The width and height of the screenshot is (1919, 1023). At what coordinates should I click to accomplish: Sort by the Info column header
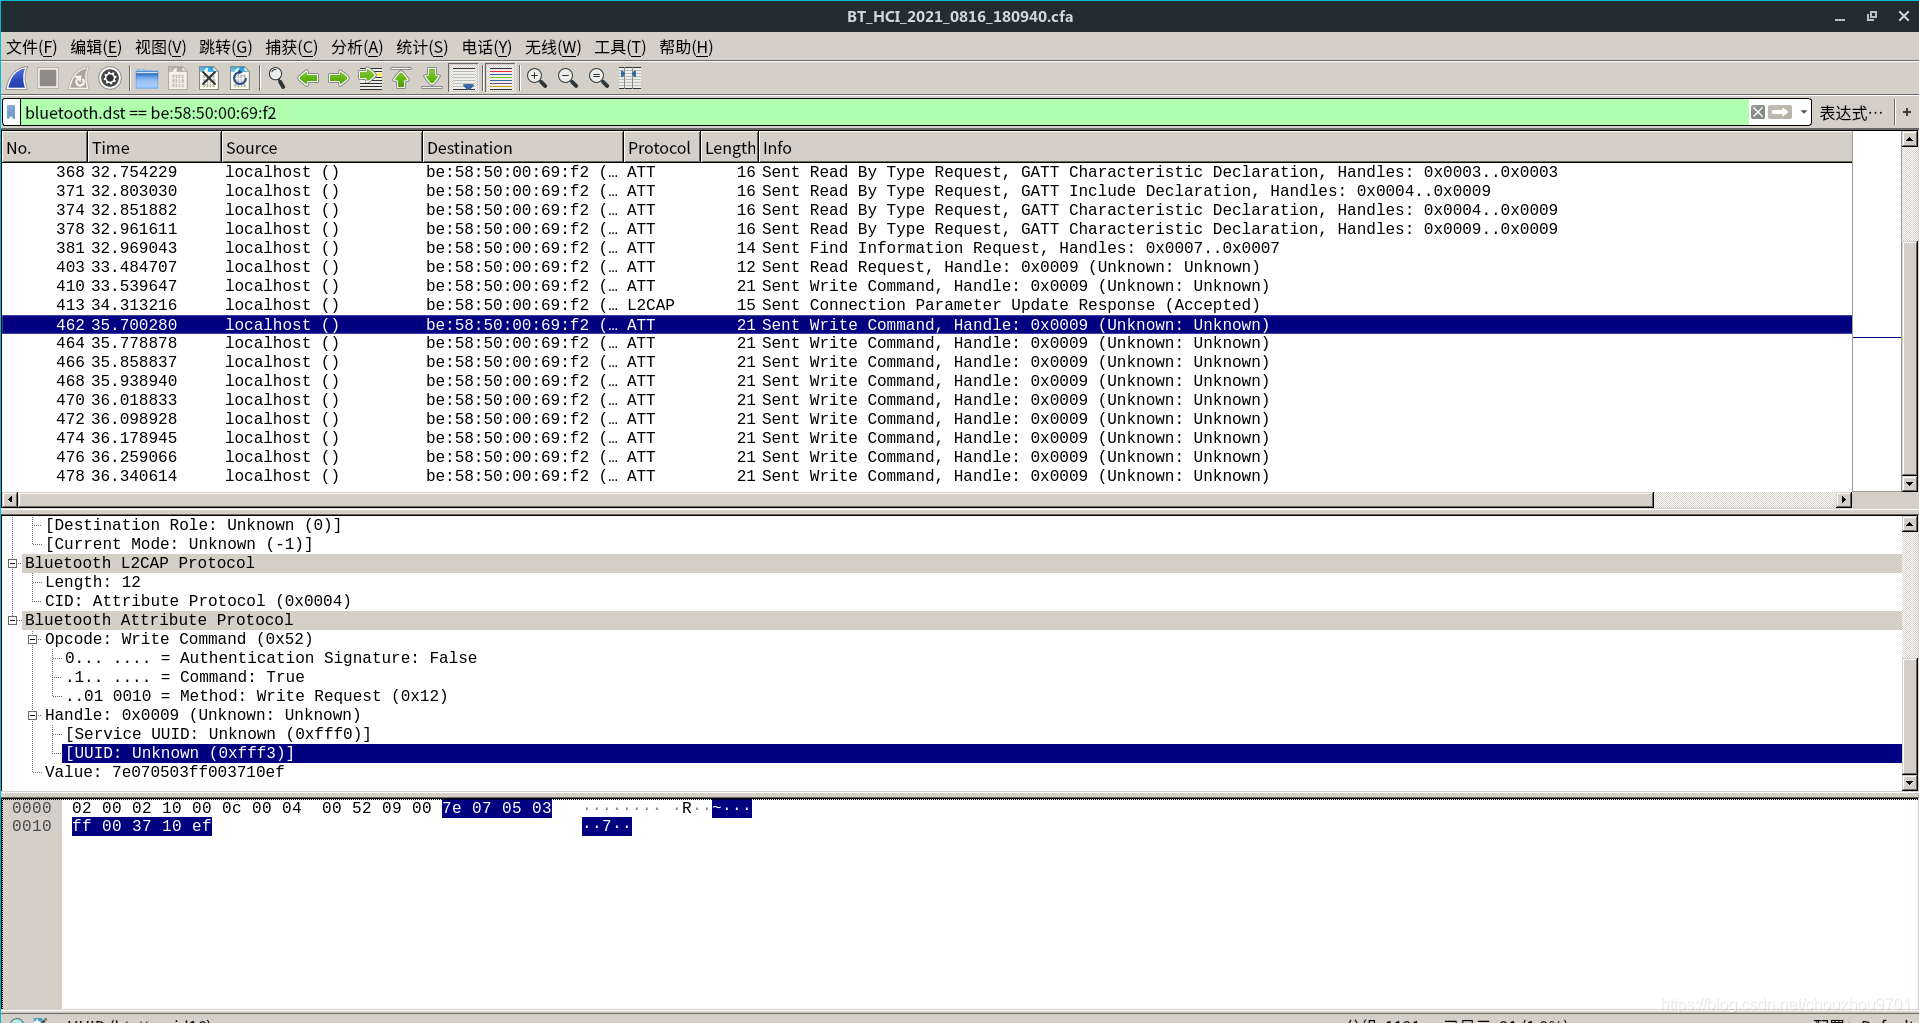point(1304,147)
